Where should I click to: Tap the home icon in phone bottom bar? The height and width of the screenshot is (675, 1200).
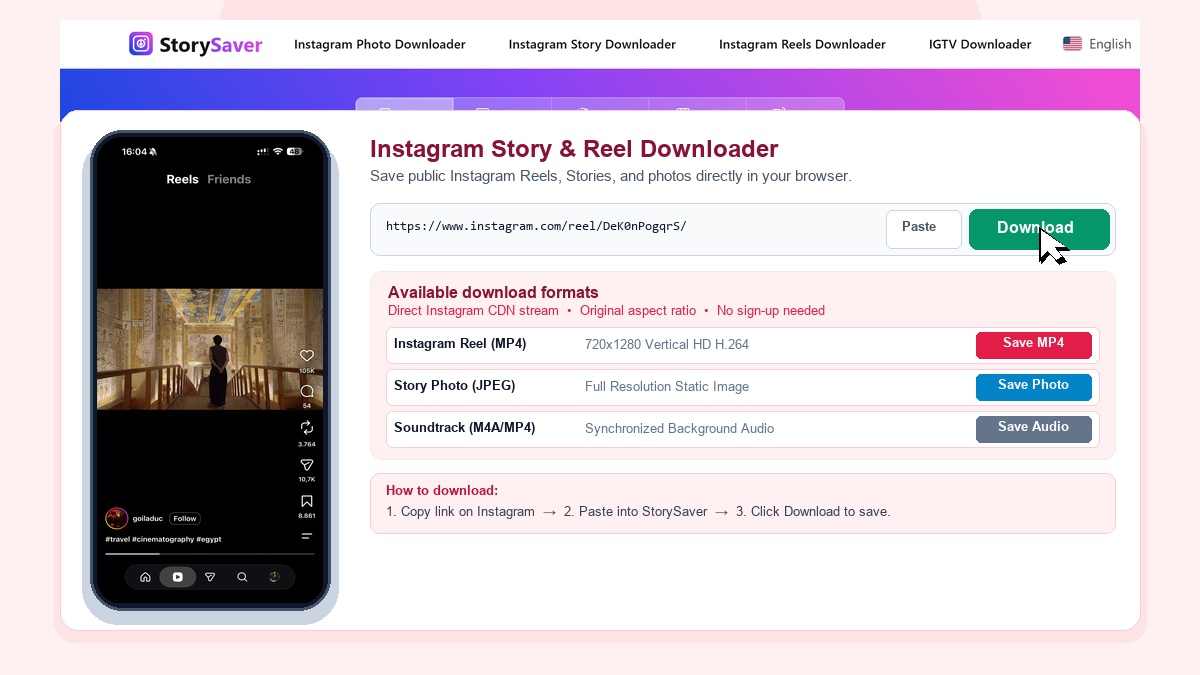click(x=145, y=577)
